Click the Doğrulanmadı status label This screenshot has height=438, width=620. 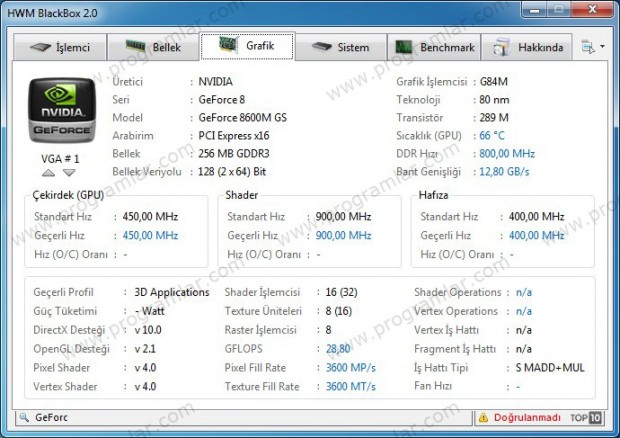coord(527,417)
